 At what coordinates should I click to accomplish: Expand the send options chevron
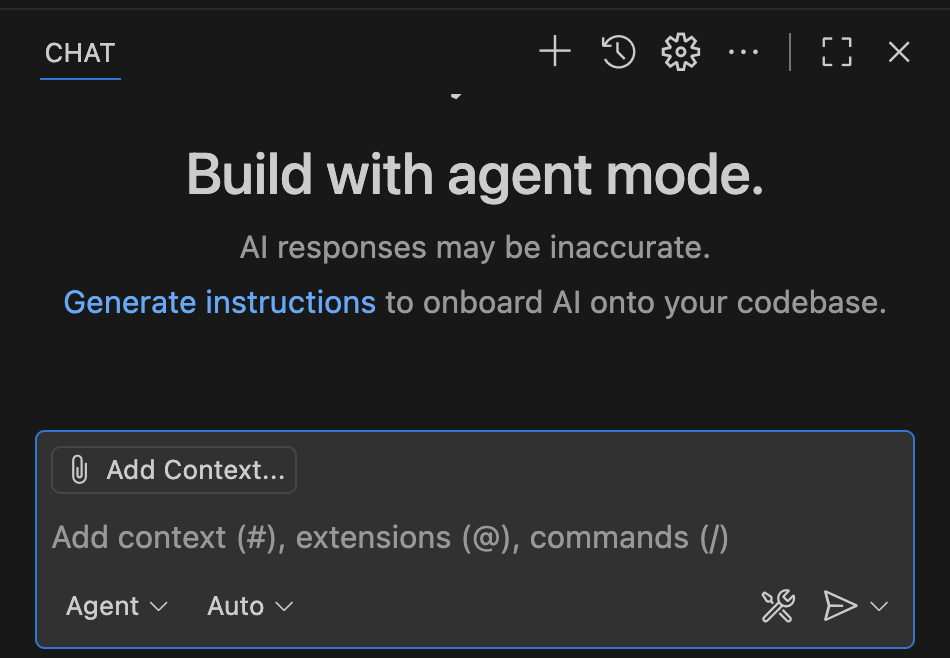pyautogui.click(x=879, y=606)
